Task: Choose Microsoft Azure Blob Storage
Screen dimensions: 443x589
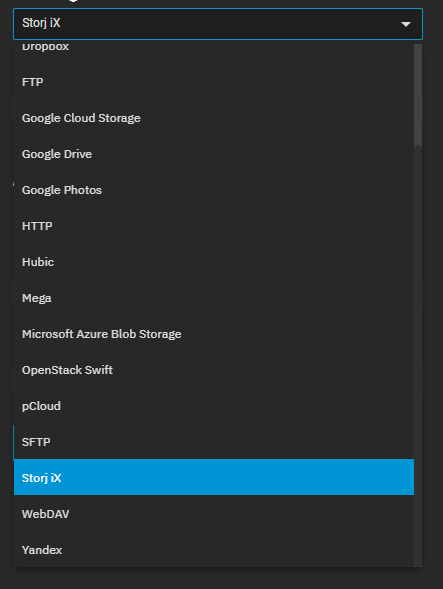Action: point(214,334)
